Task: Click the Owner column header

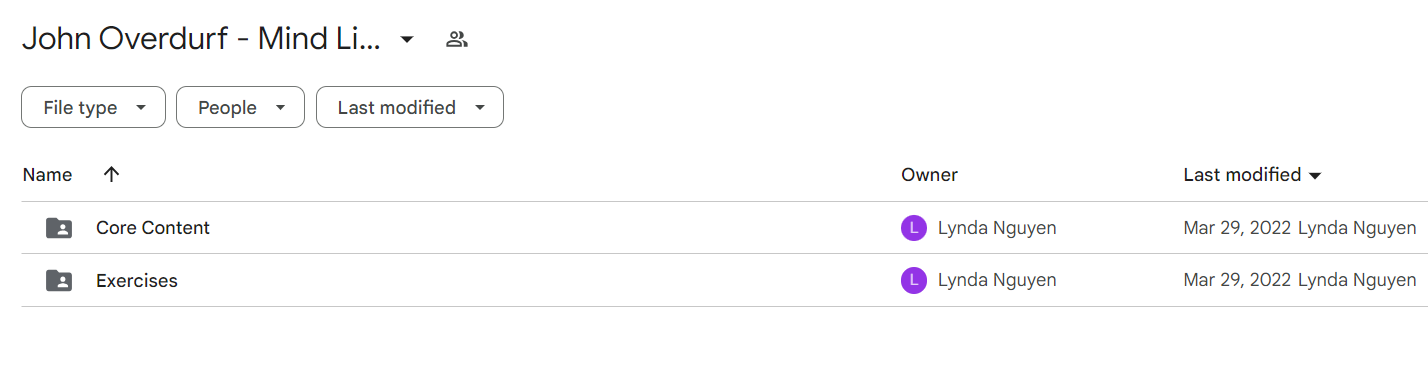Action: pos(929,175)
